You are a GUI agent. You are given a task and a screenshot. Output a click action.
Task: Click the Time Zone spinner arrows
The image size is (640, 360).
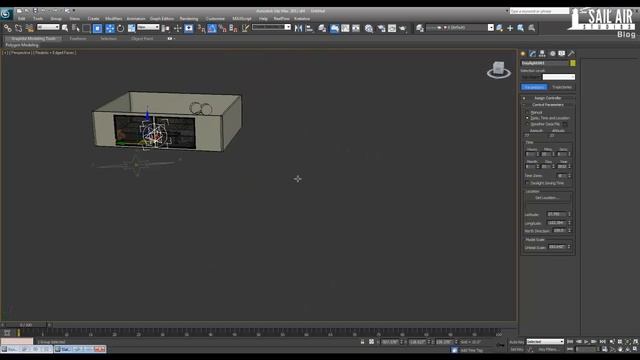point(569,176)
